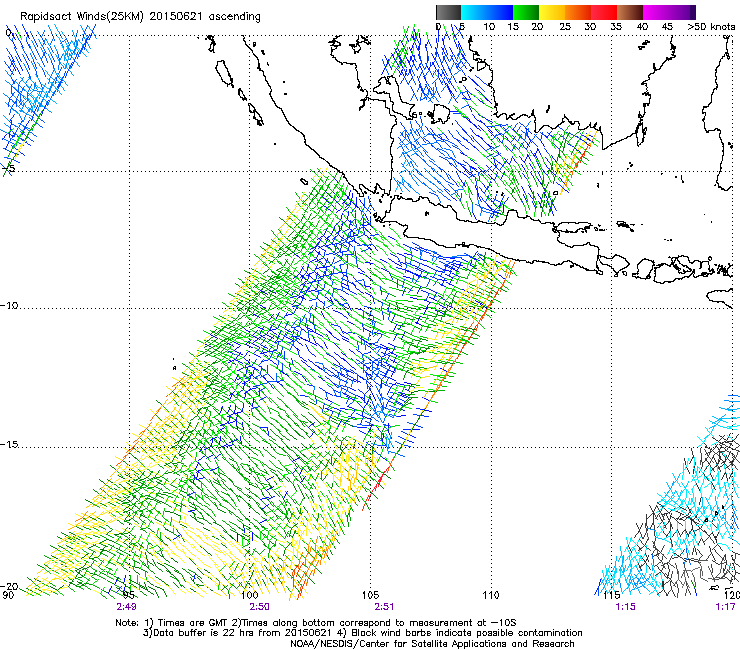Click the 'Rapidscat Winds(25KM) 20150621 ascending' title
740x650 pixels.
pos(140,17)
